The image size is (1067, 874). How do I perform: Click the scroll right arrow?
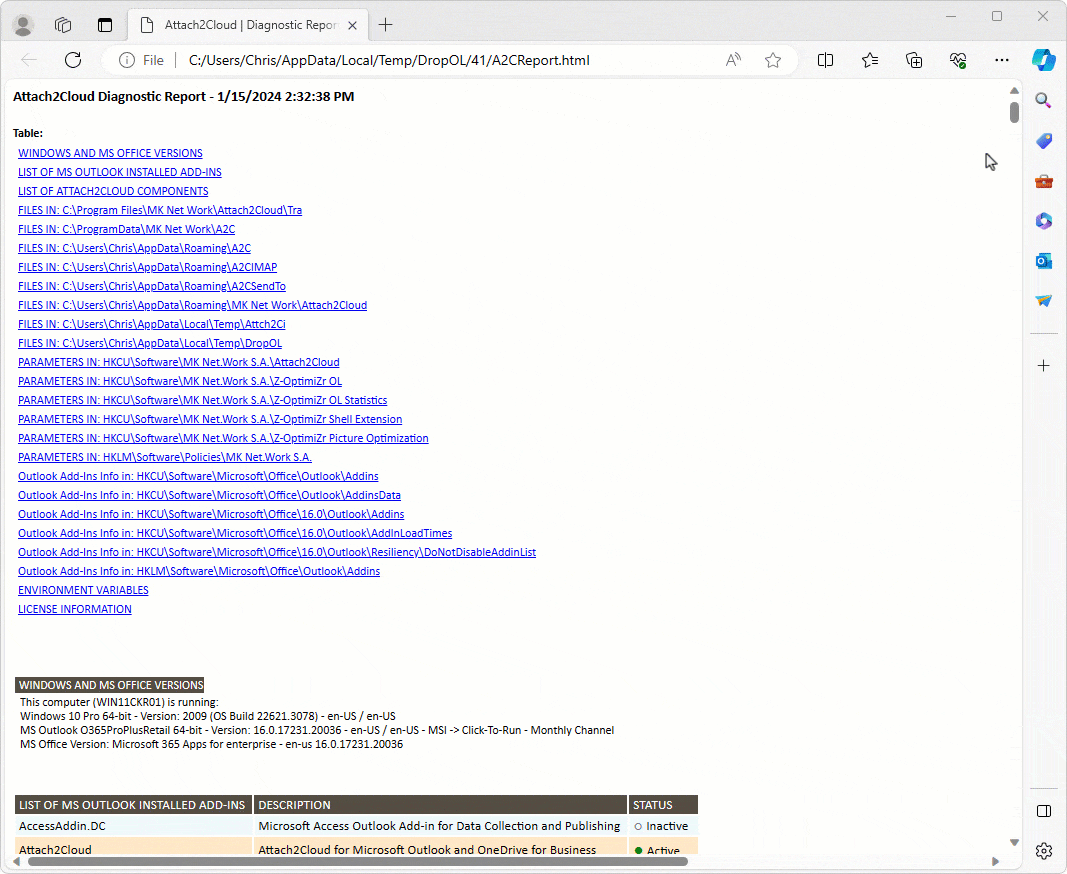pos(996,862)
